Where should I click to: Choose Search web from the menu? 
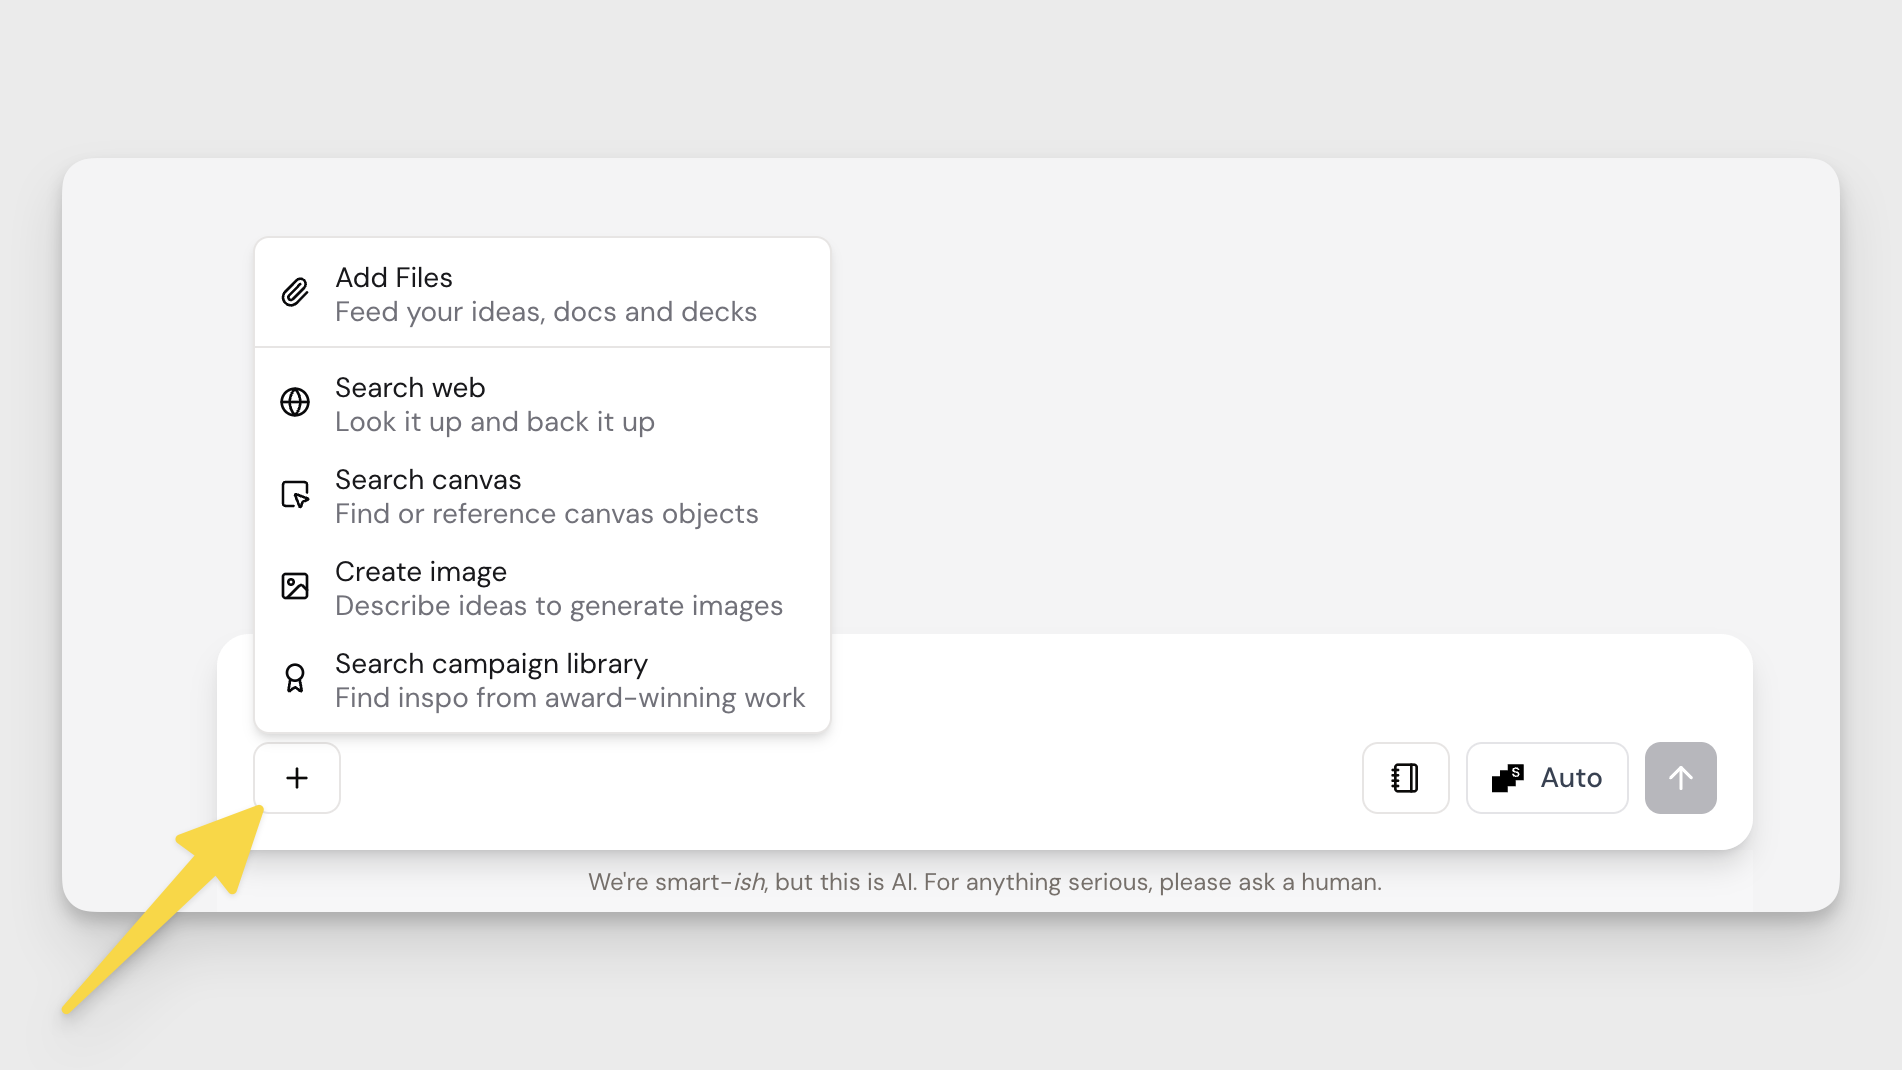tap(410, 387)
